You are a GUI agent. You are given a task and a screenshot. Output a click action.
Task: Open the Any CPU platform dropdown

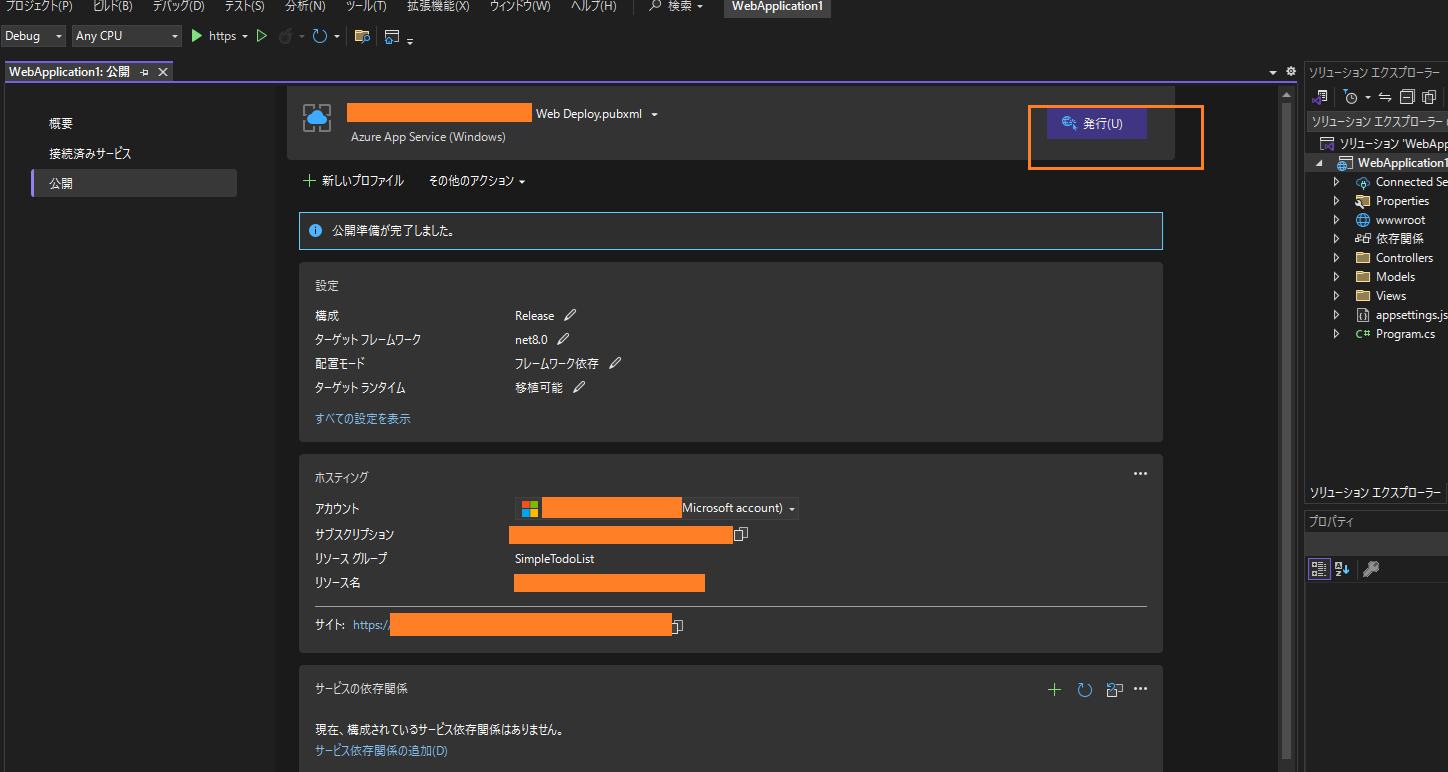pyautogui.click(x=127, y=36)
